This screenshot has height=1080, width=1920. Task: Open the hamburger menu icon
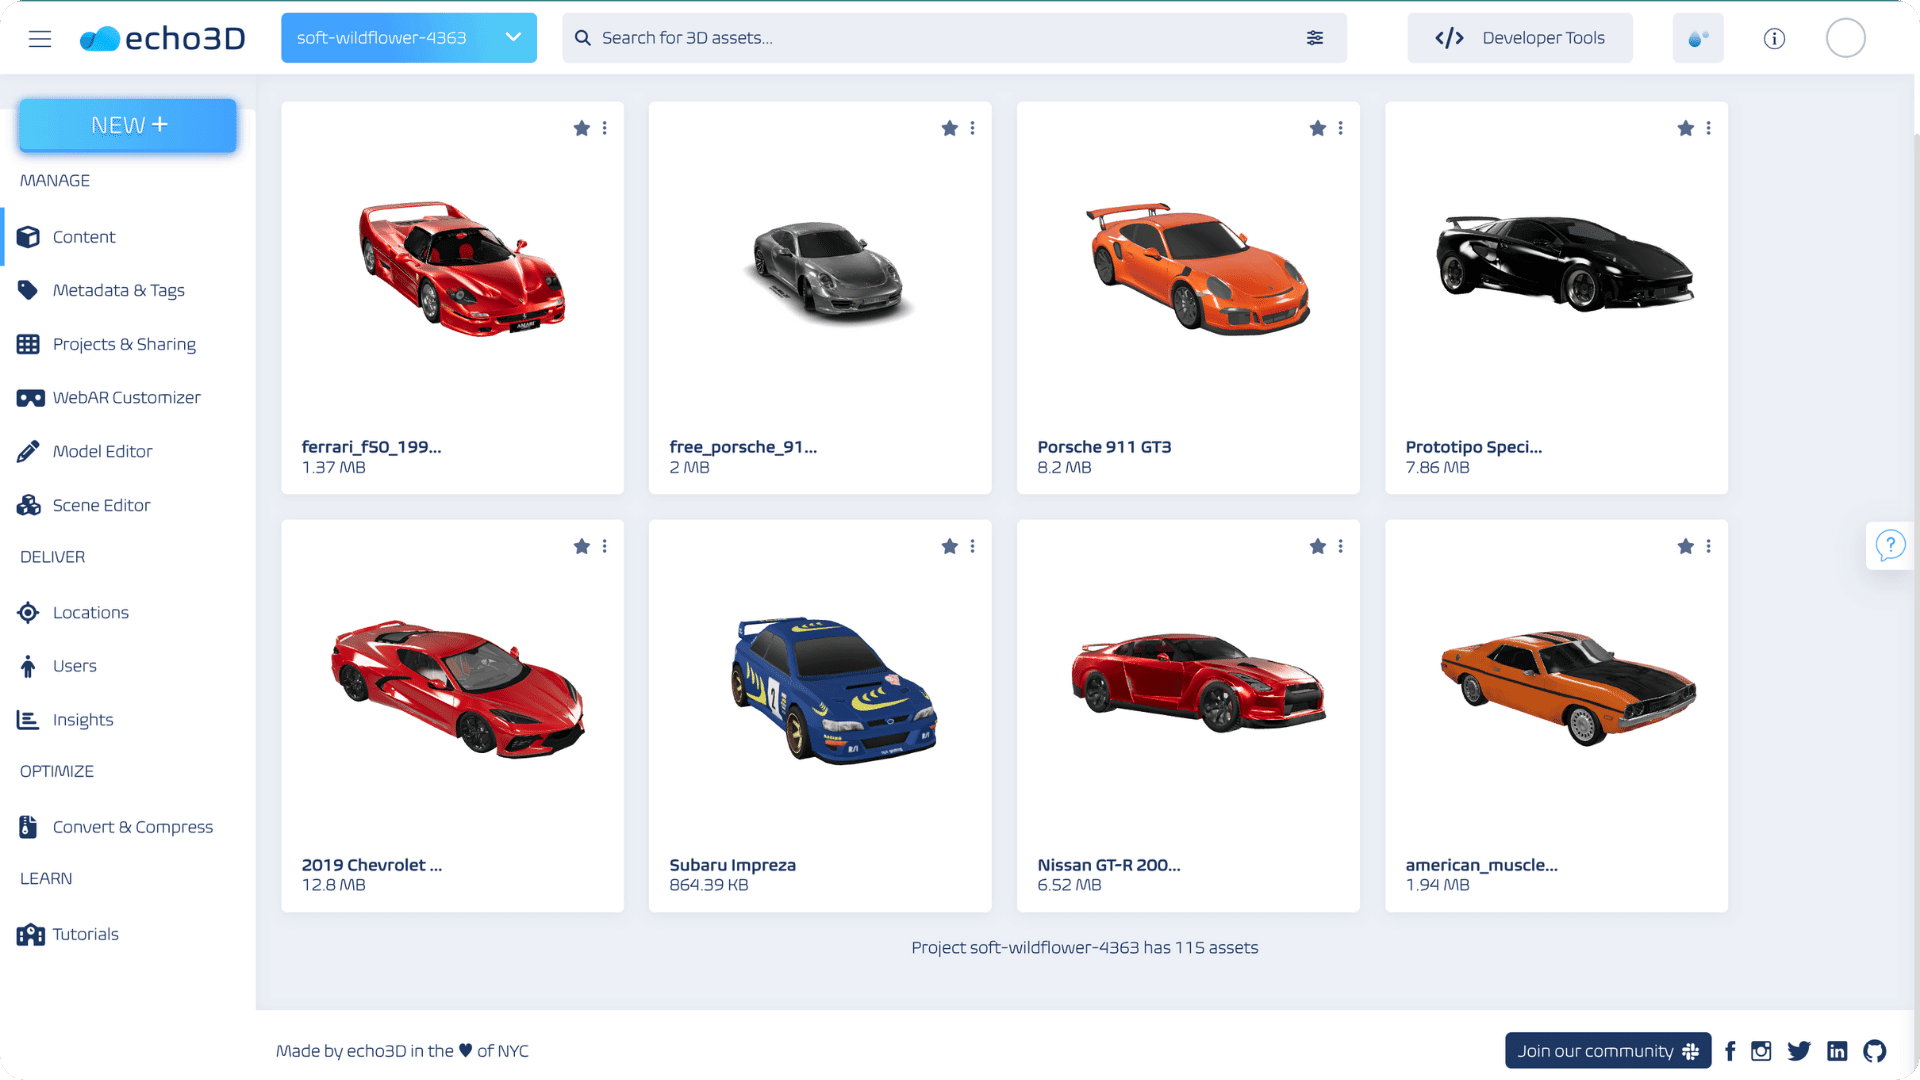(40, 38)
